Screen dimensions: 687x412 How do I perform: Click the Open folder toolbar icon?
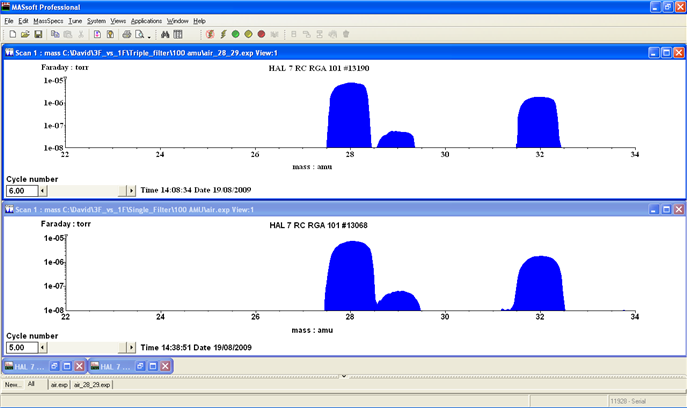[x=24, y=34]
